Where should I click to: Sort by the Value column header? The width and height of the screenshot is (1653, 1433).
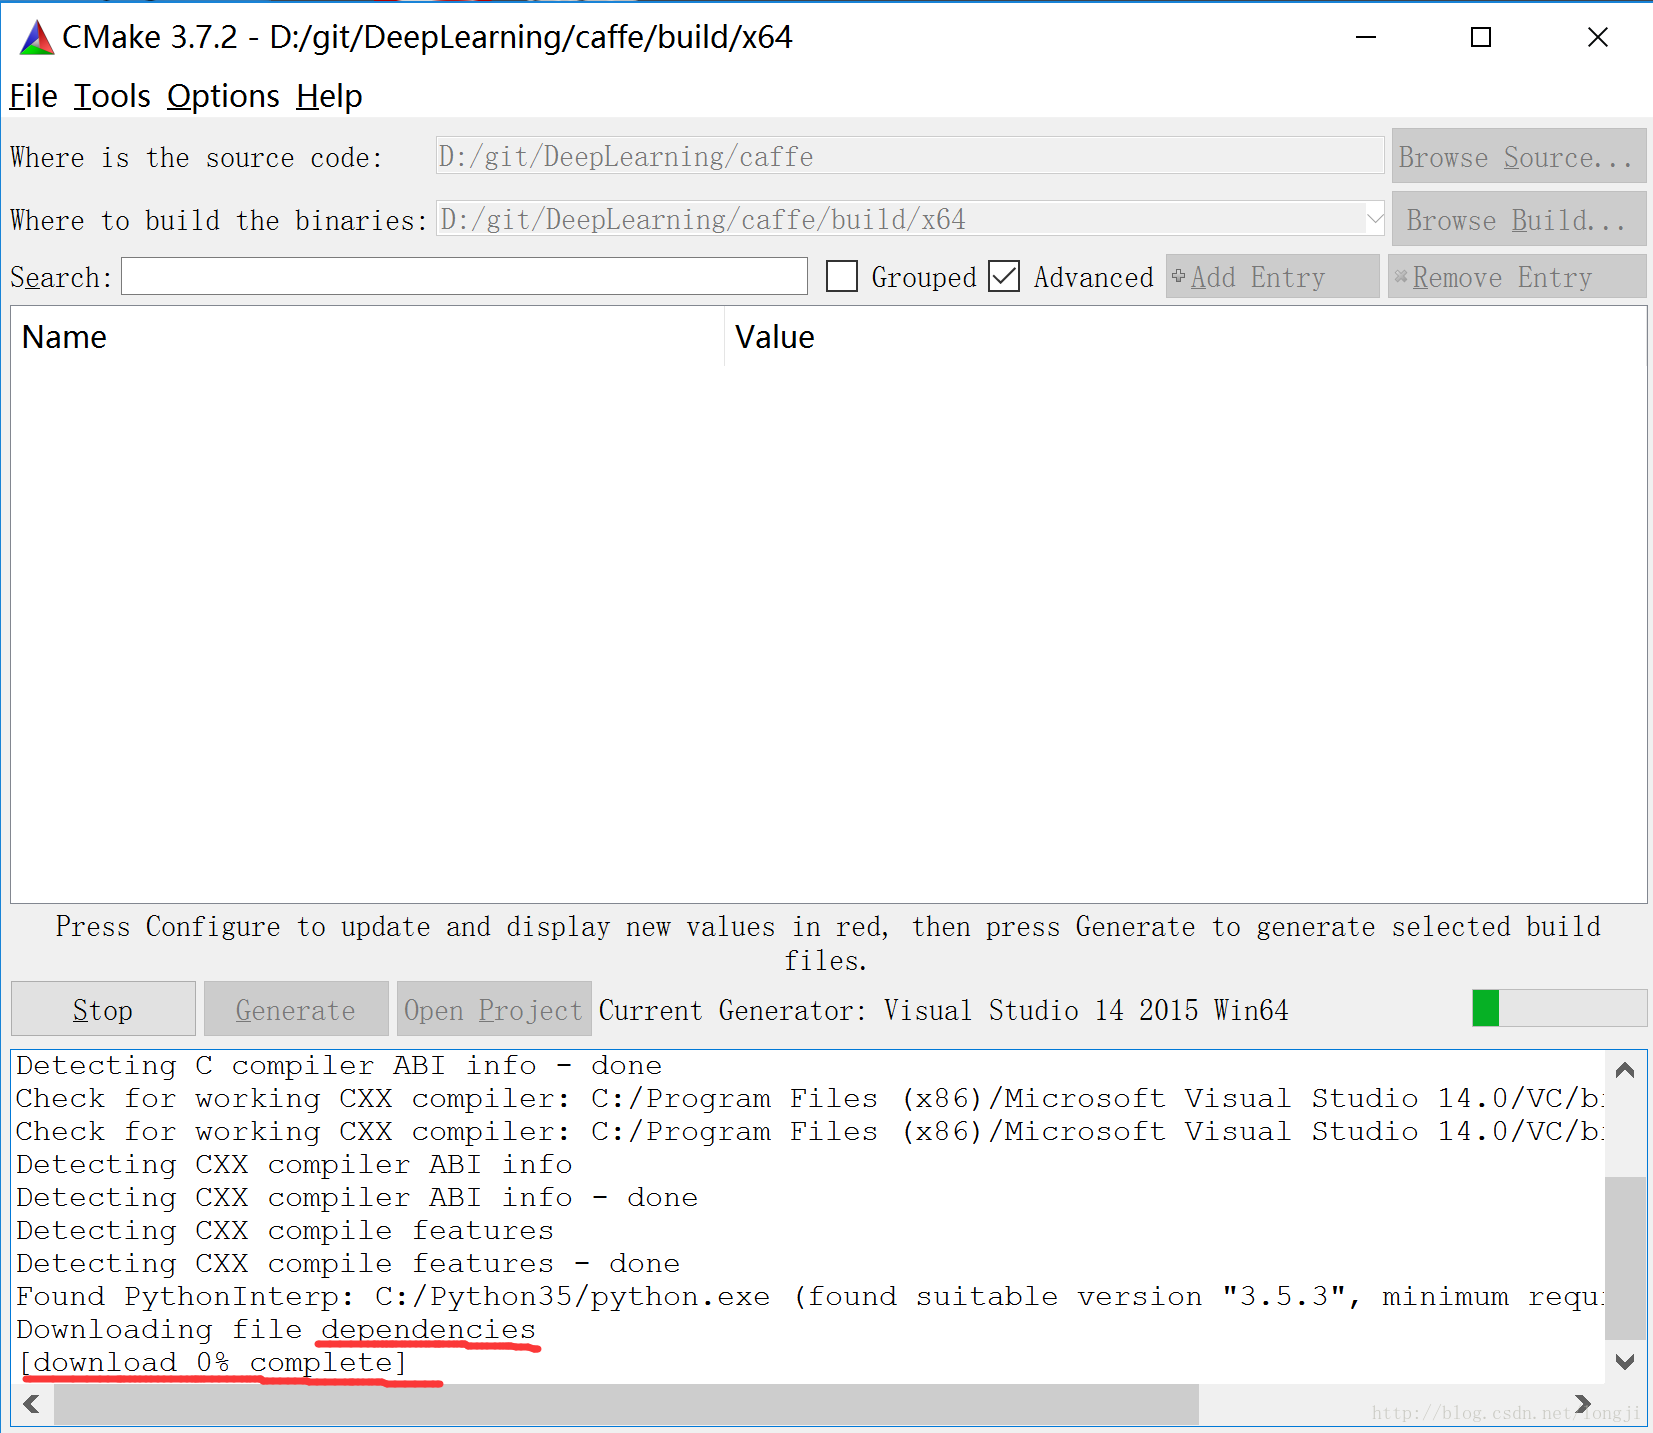click(x=1185, y=337)
